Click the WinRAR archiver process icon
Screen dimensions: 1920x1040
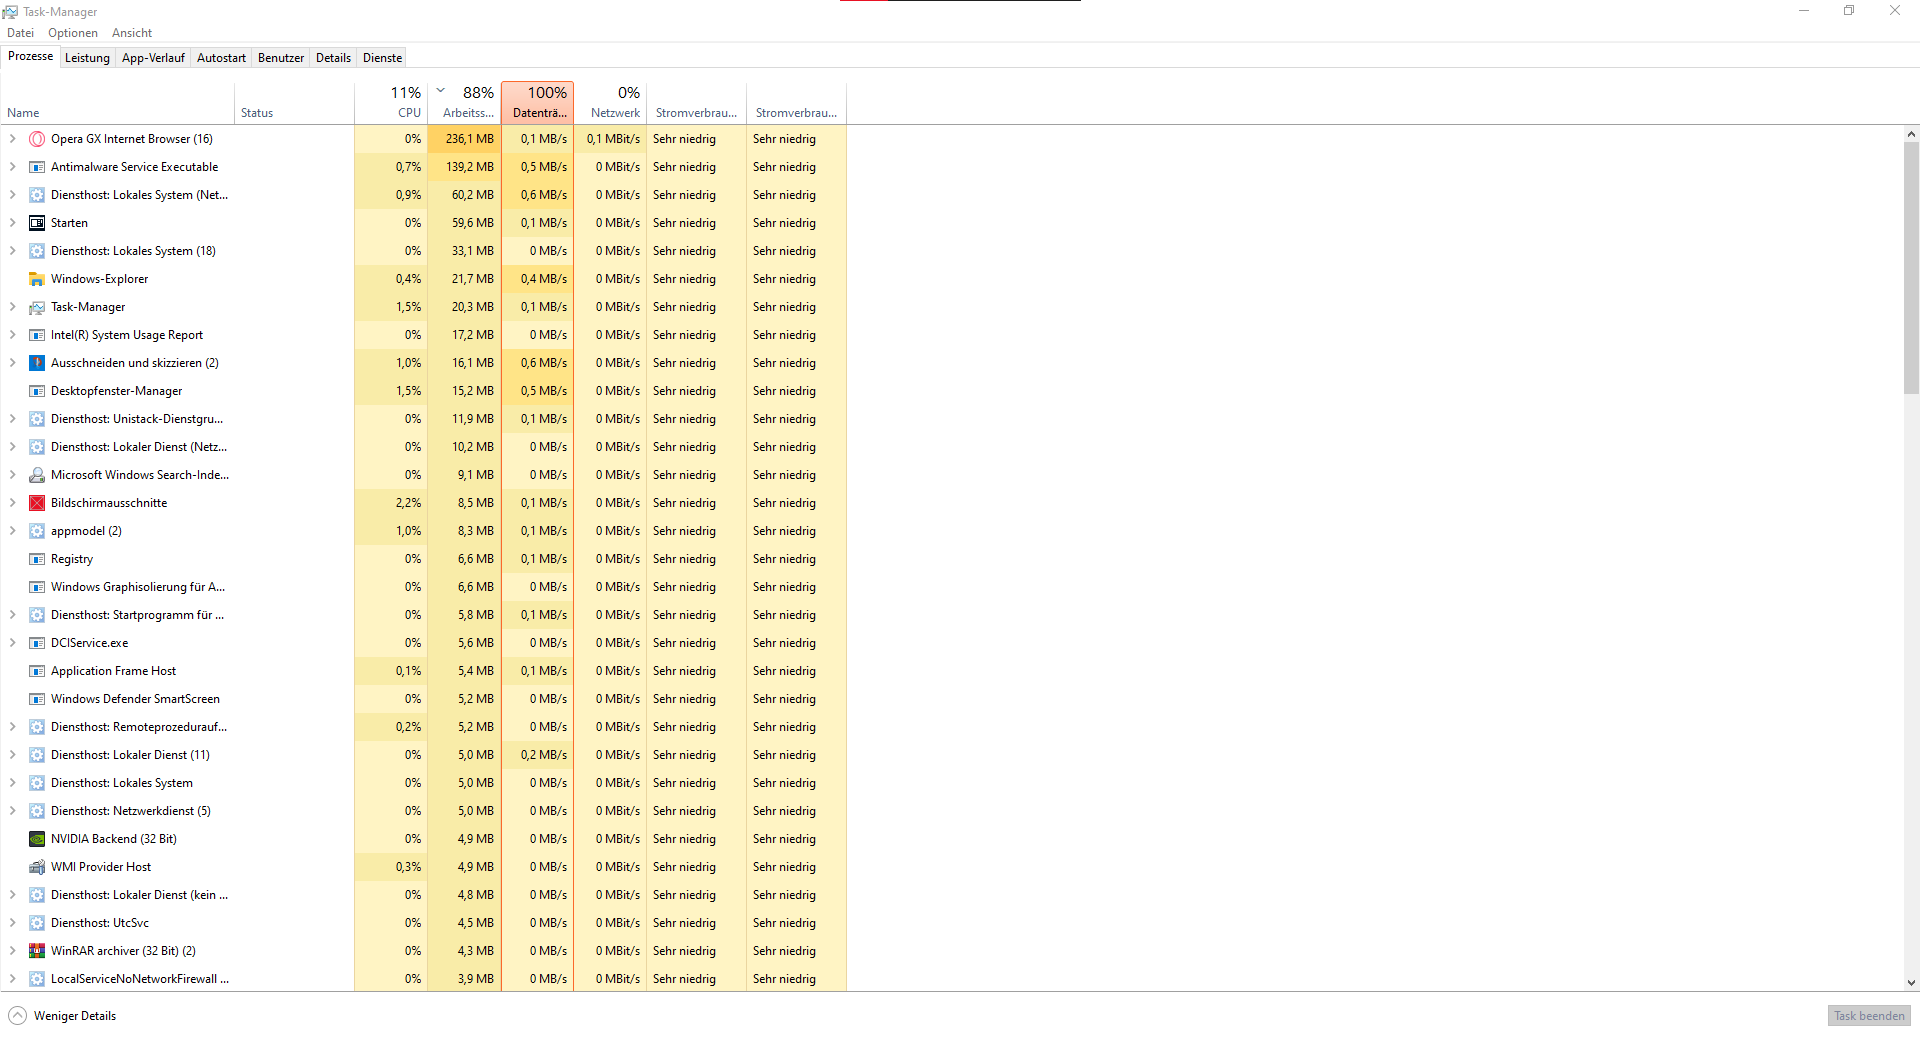click(x=37, y=950)
